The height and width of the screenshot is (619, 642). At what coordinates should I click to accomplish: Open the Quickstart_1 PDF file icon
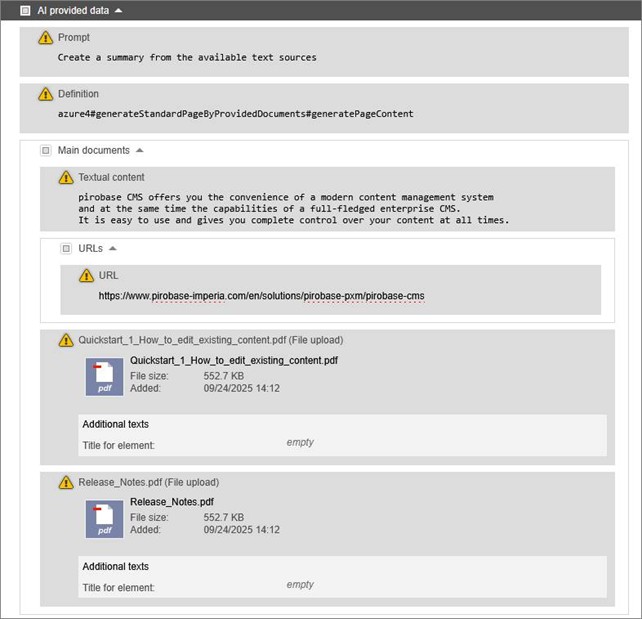104,378
